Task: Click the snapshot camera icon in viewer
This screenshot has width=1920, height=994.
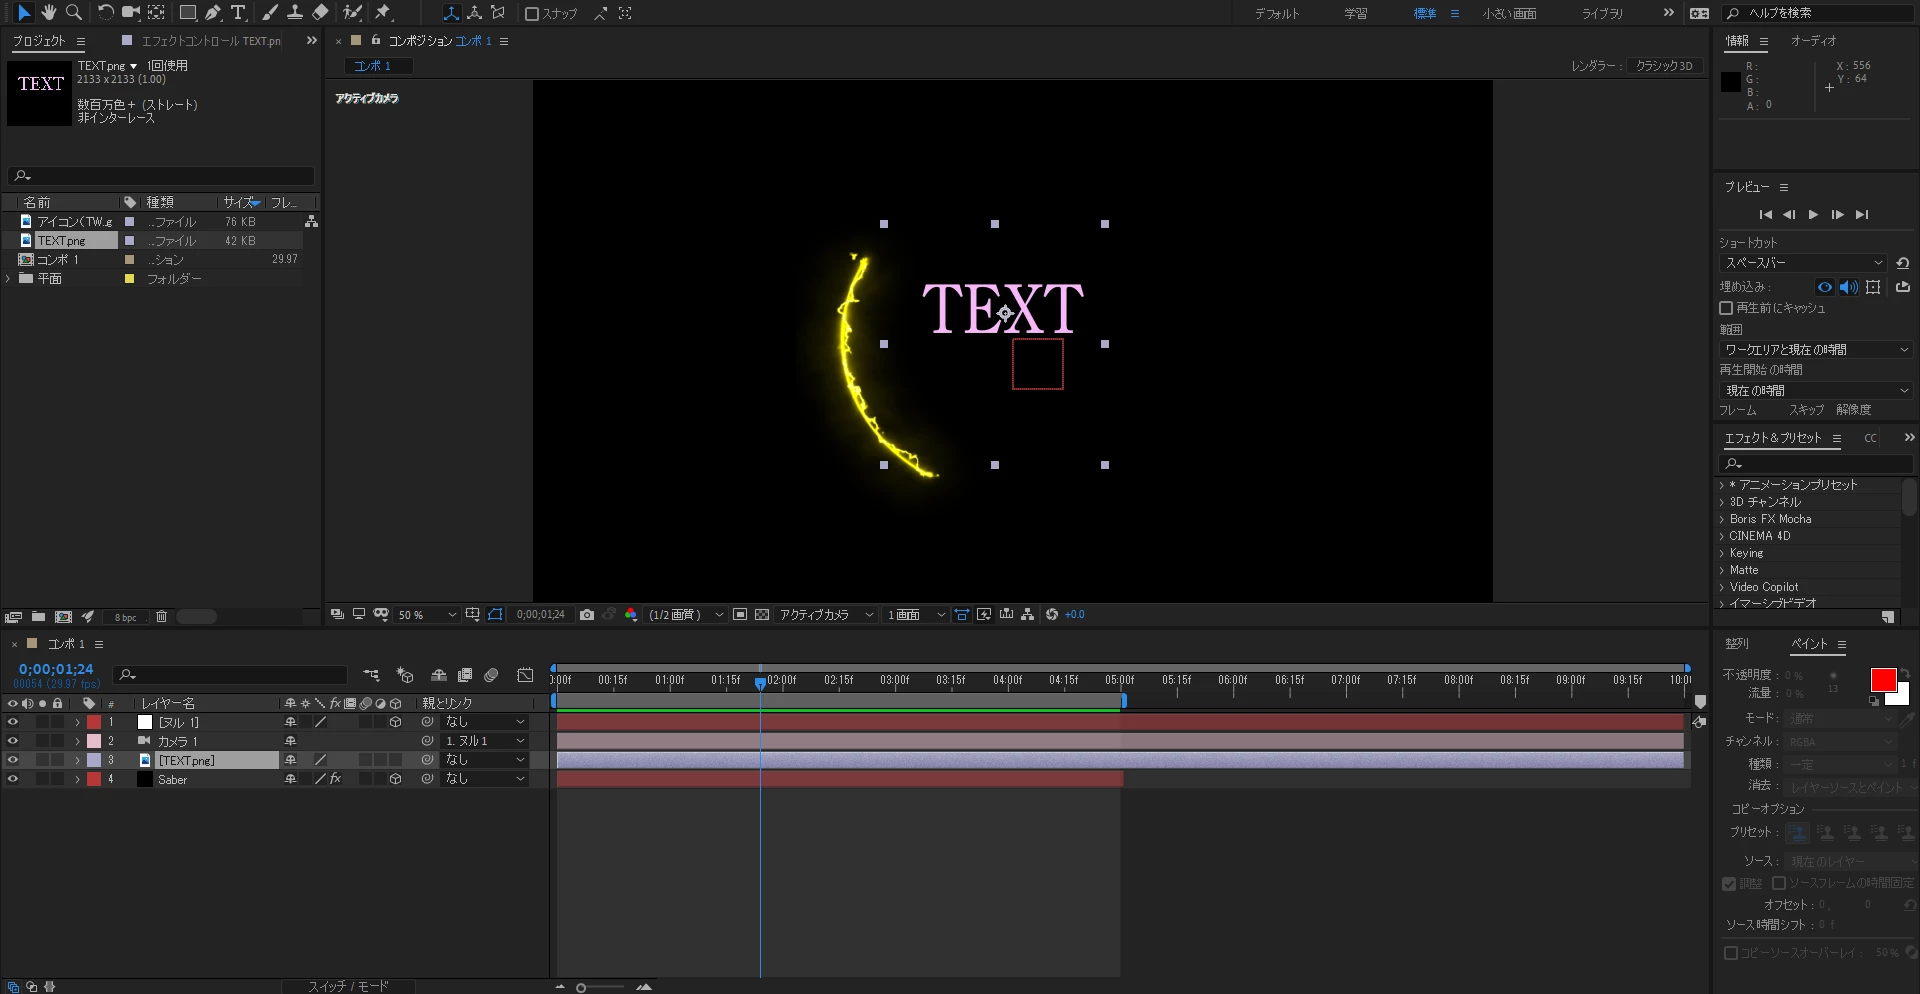Action: [587, 615]
